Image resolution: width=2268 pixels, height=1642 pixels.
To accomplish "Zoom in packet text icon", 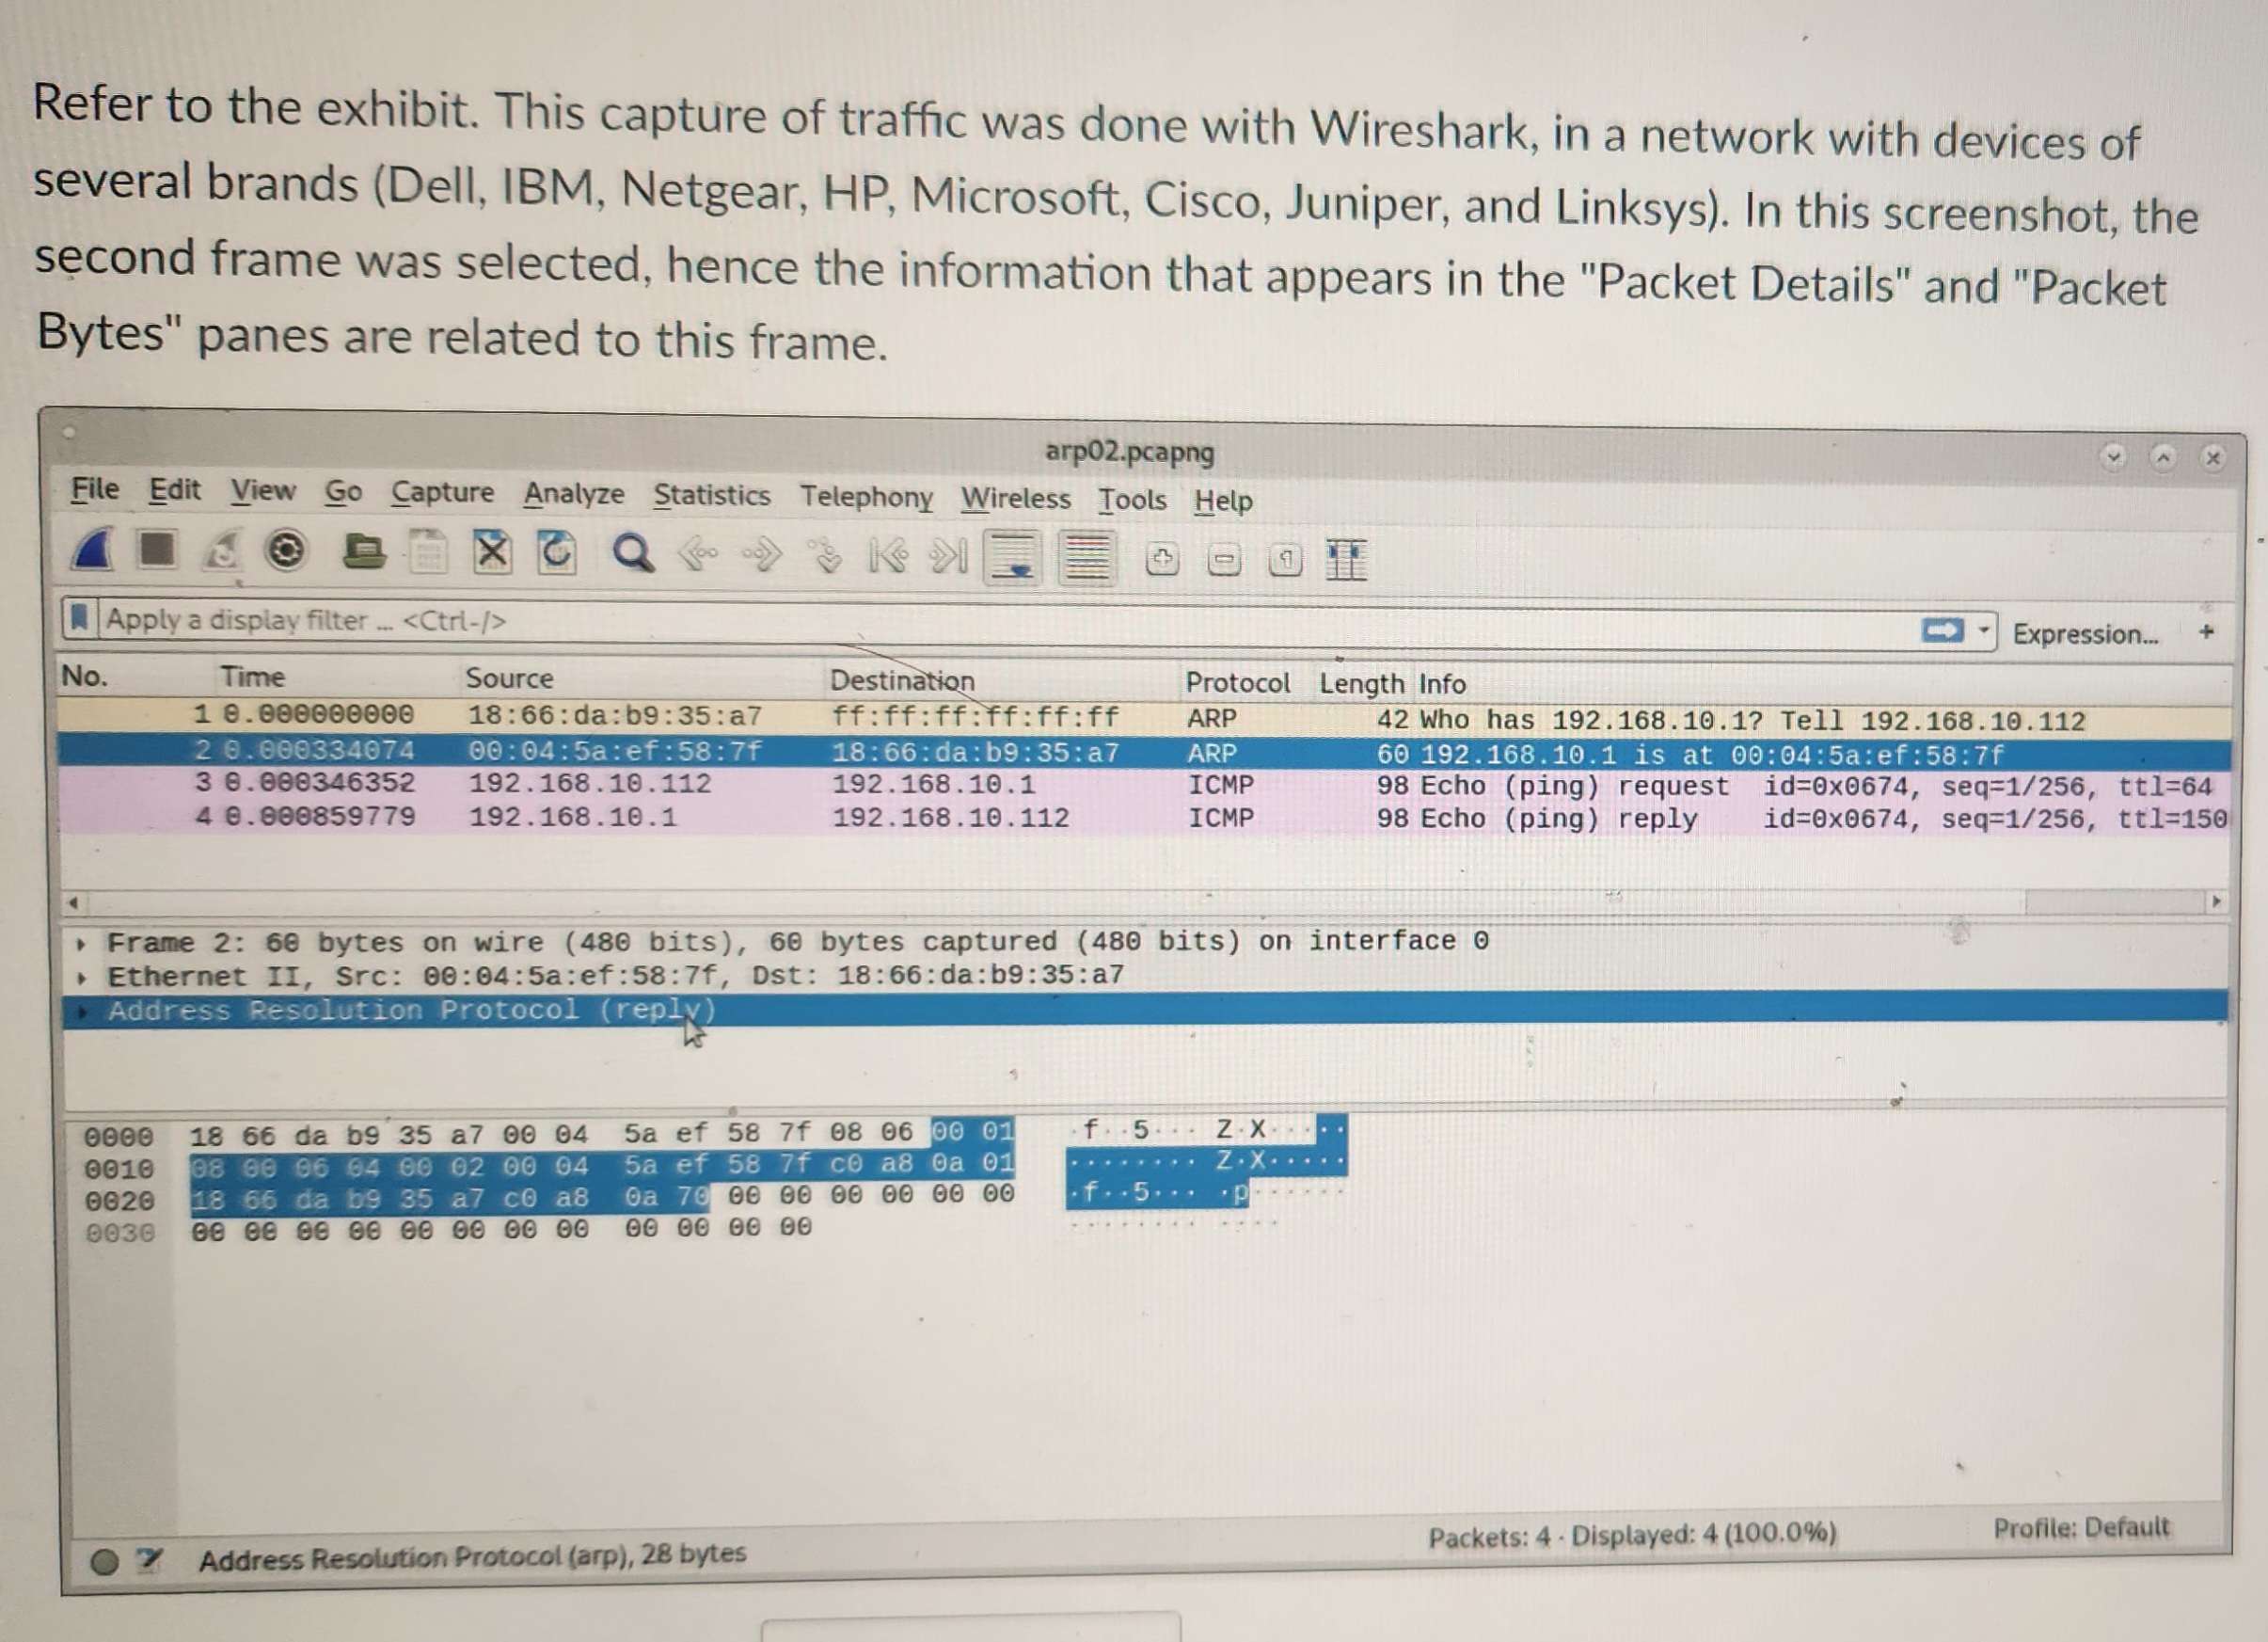I will (x=1161, y=560).
